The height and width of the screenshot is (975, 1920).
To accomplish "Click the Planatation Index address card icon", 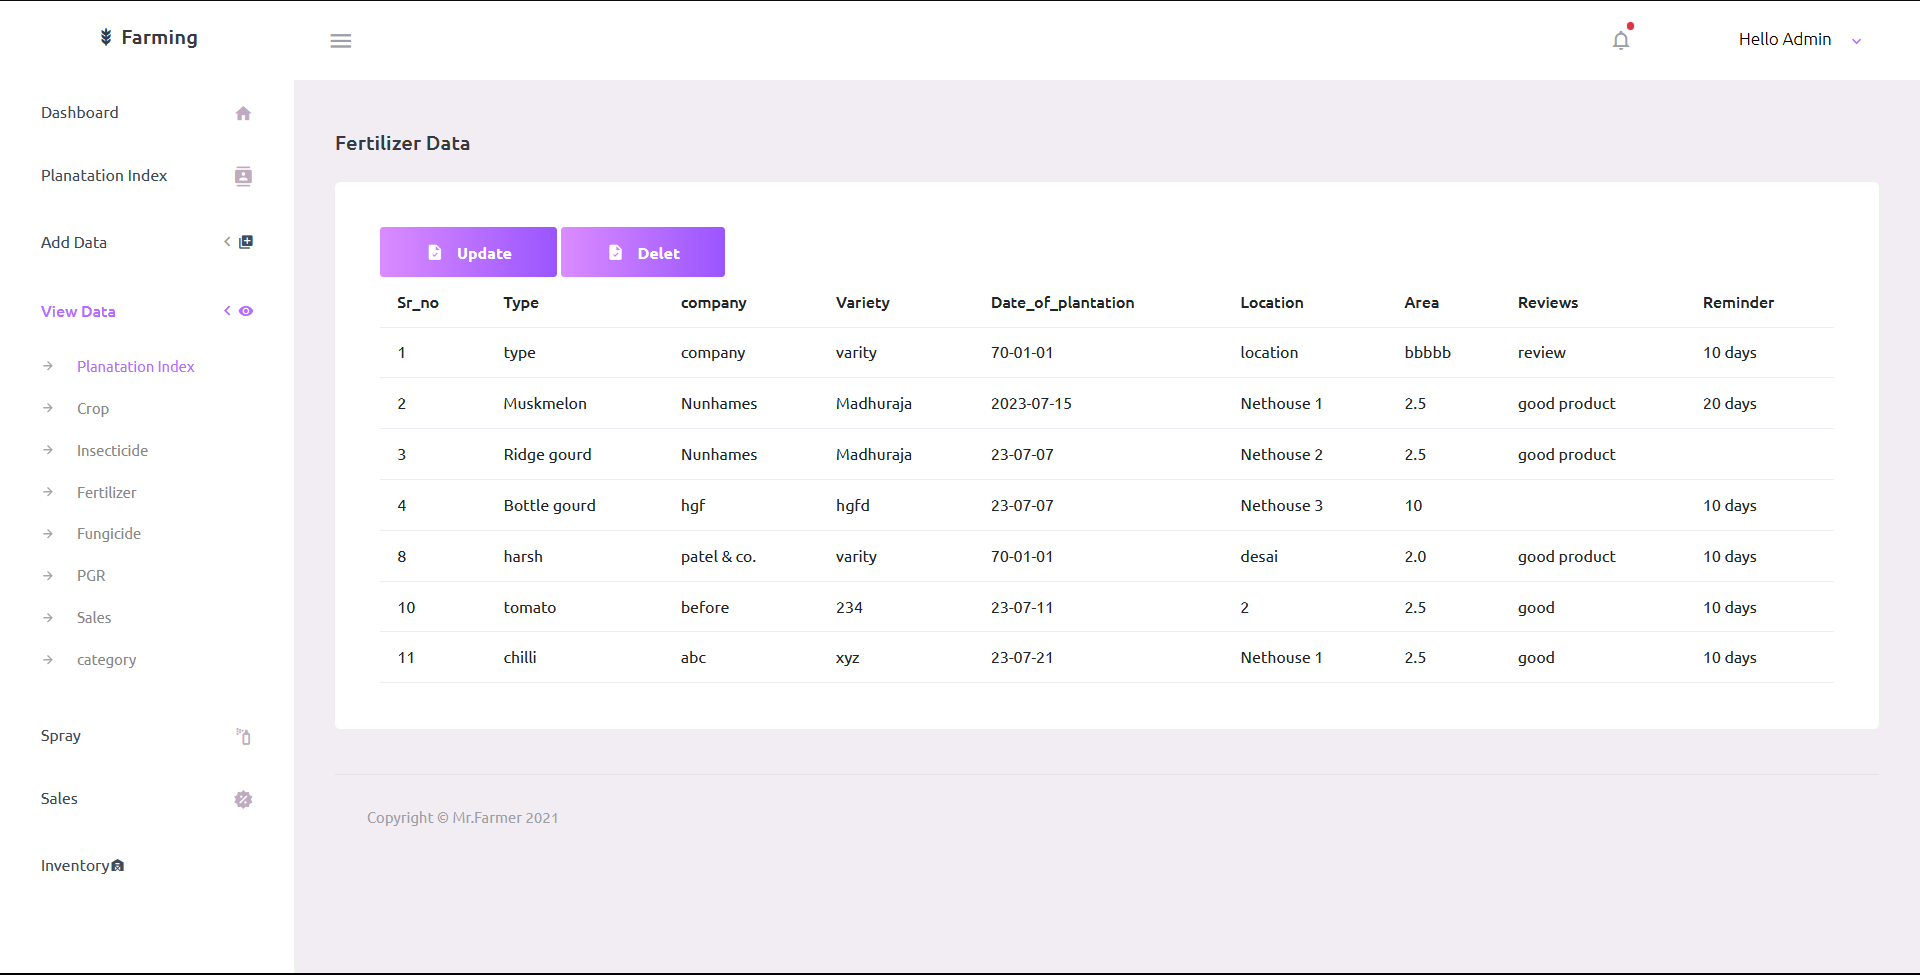I will tap(243, 176).
